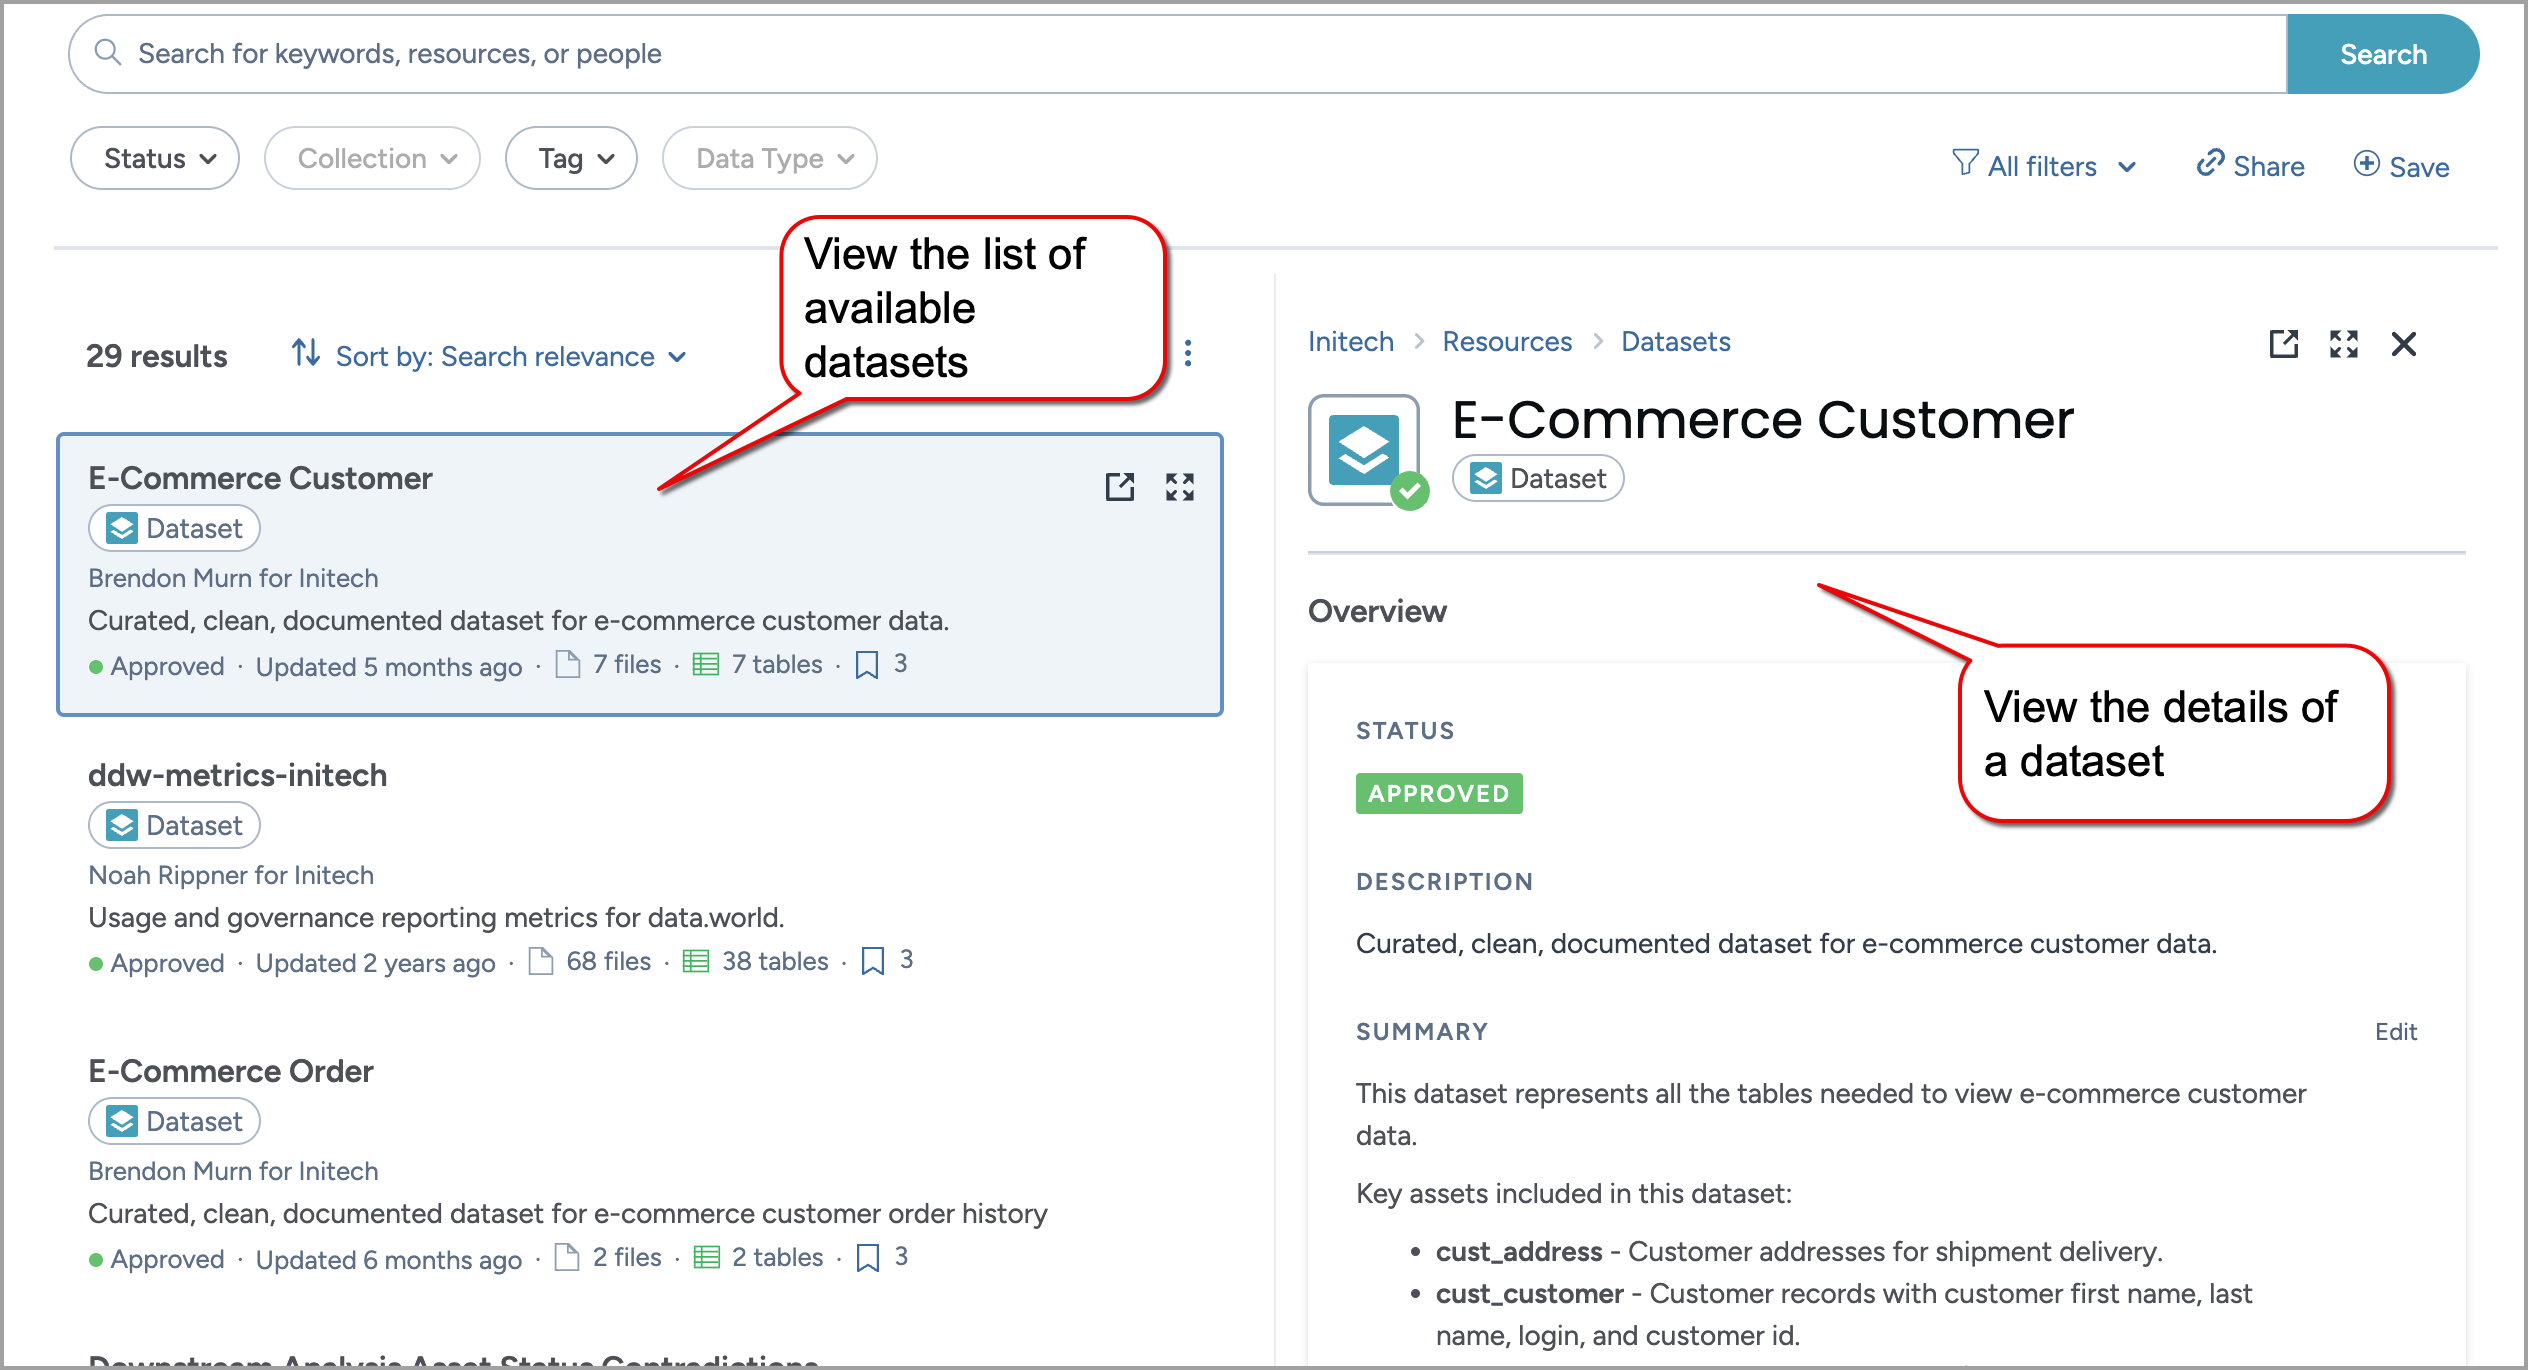Click bookmark icon on ddw-metrics-initech result
2528x1370 pixels.
(x=873, y=961)
